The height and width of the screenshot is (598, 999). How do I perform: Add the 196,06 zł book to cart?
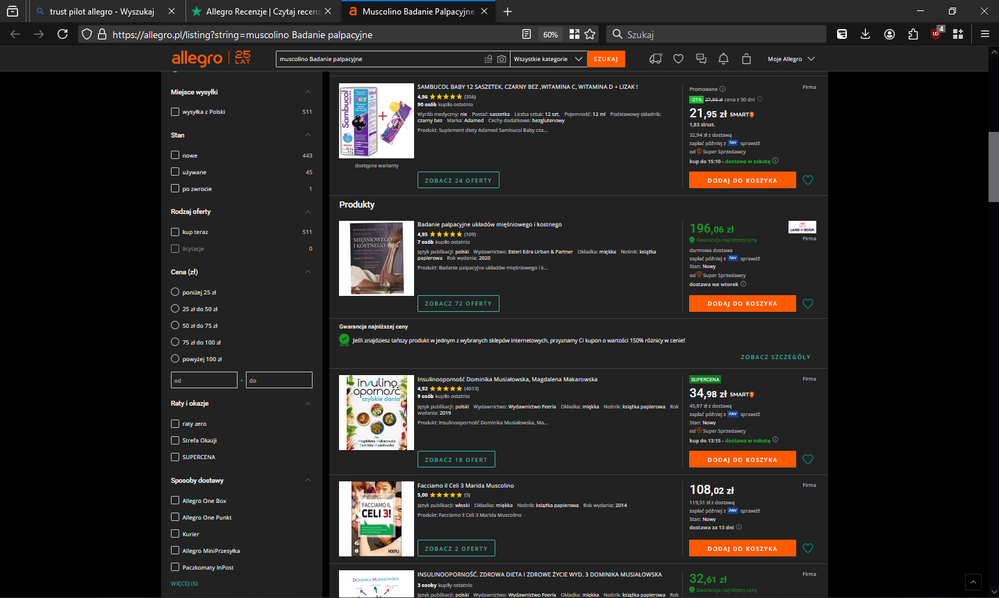[x=742, y=304]
